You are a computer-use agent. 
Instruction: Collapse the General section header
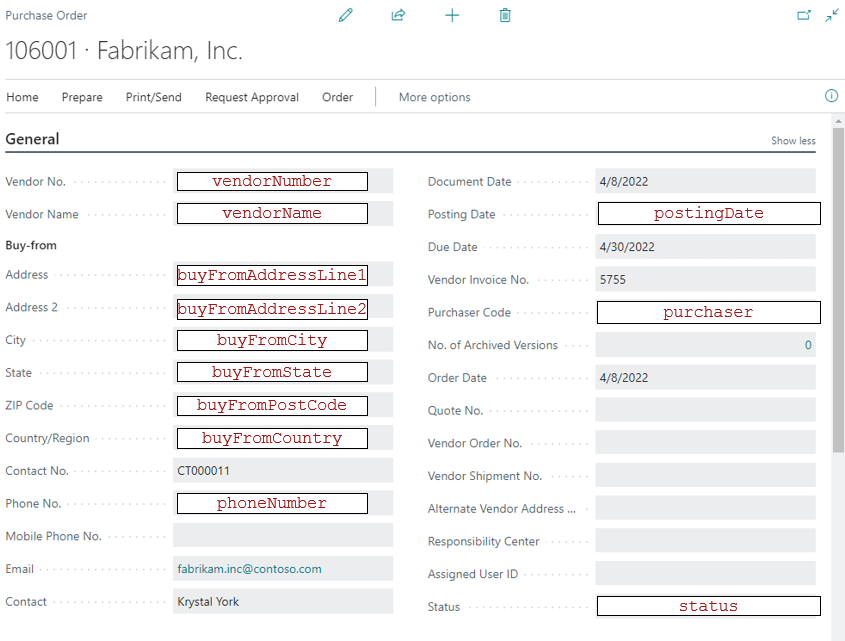click(32, 139)
